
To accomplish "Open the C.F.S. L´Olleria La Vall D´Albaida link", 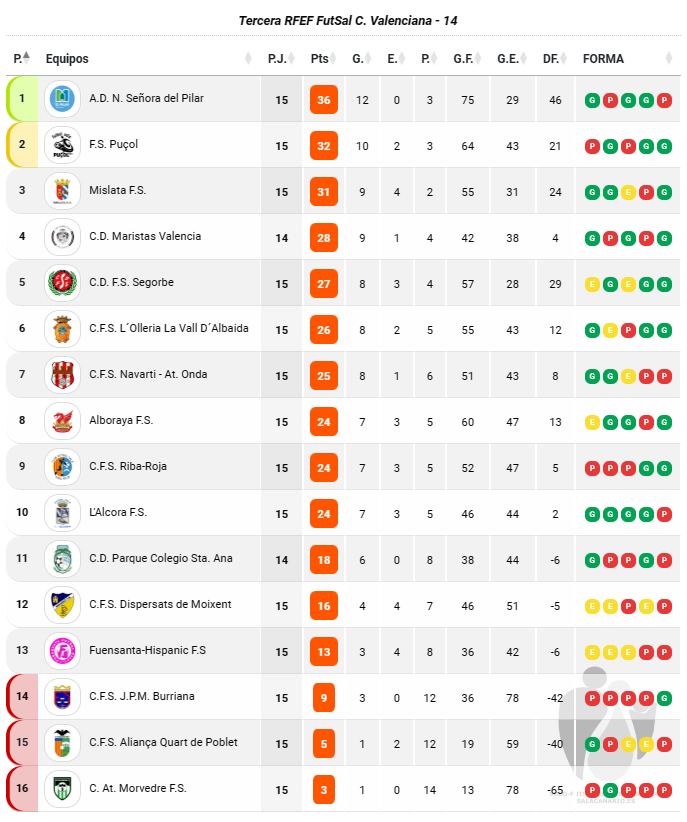I will click(168, 329).
